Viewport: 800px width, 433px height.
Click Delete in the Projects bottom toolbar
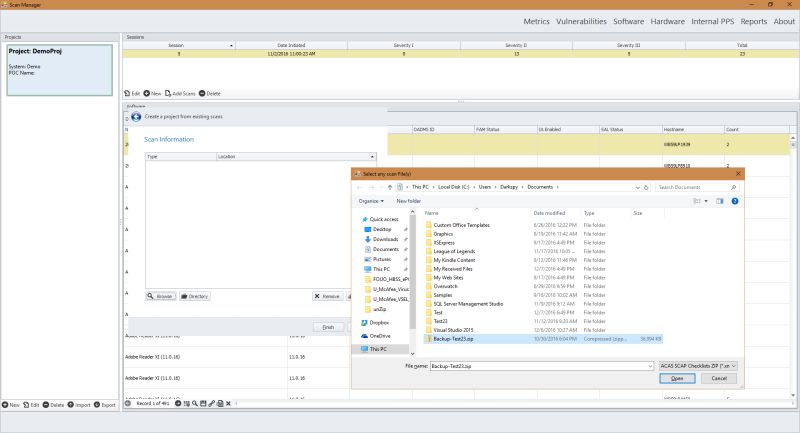point(53,405)
